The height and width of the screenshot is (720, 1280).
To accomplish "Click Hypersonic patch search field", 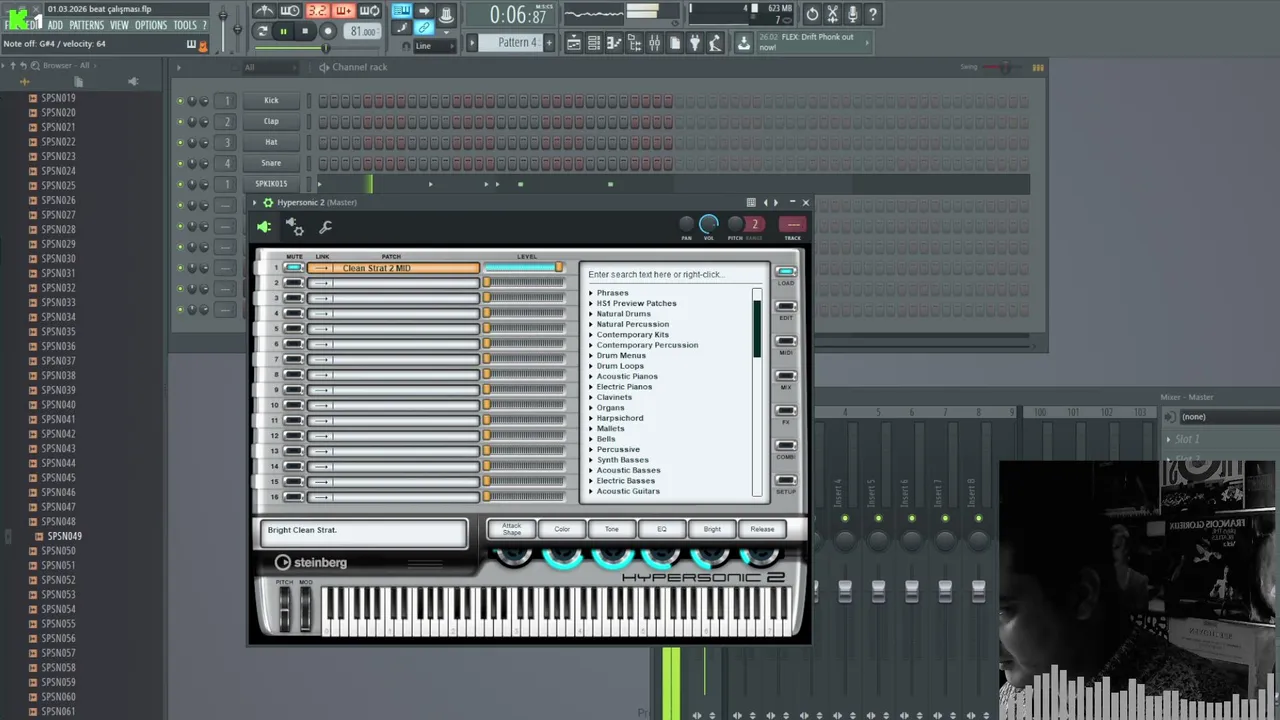I will click(x=675, y=274).
